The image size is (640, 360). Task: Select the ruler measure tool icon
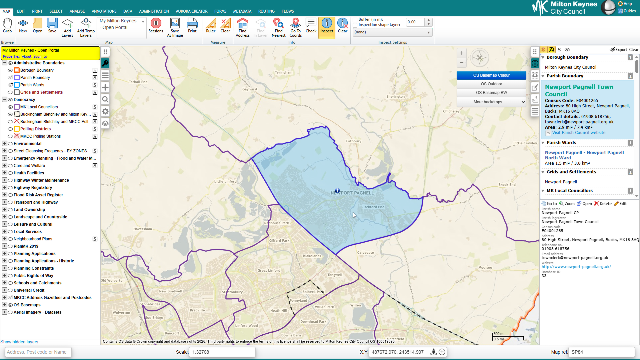pos(211,25)
